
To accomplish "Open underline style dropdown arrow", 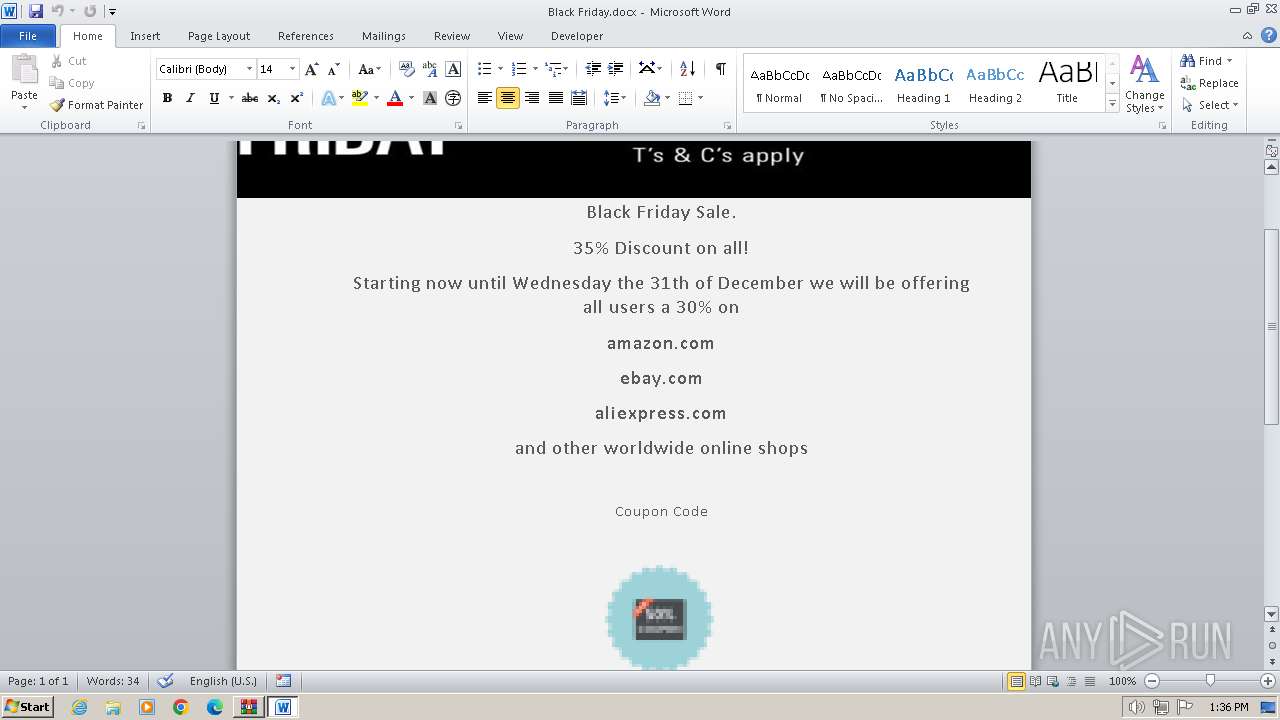I will (x=231, y=98).
